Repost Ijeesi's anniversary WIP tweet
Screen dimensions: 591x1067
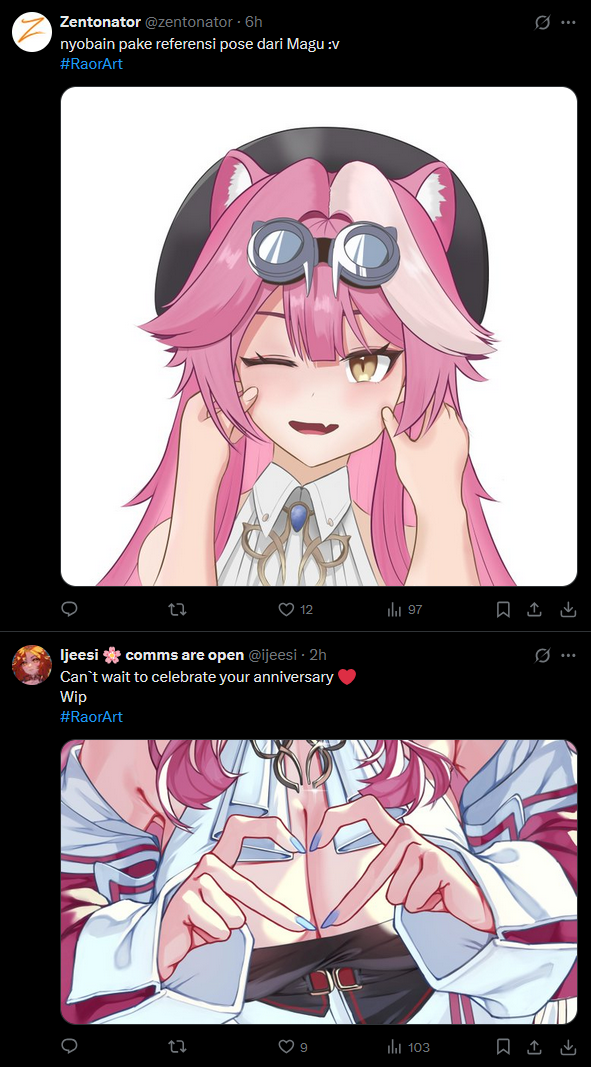coord(177,1047)
